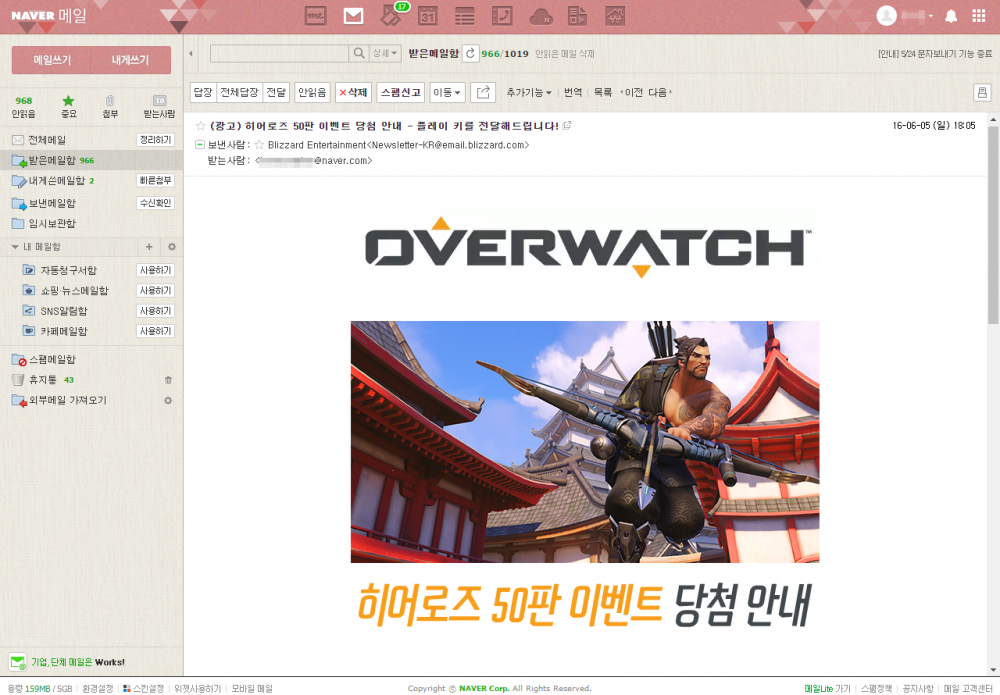Image resolution: width=1000 pixels, height=695 pixels.
Task: Click inside the mail search field
Action: [279, 53]
